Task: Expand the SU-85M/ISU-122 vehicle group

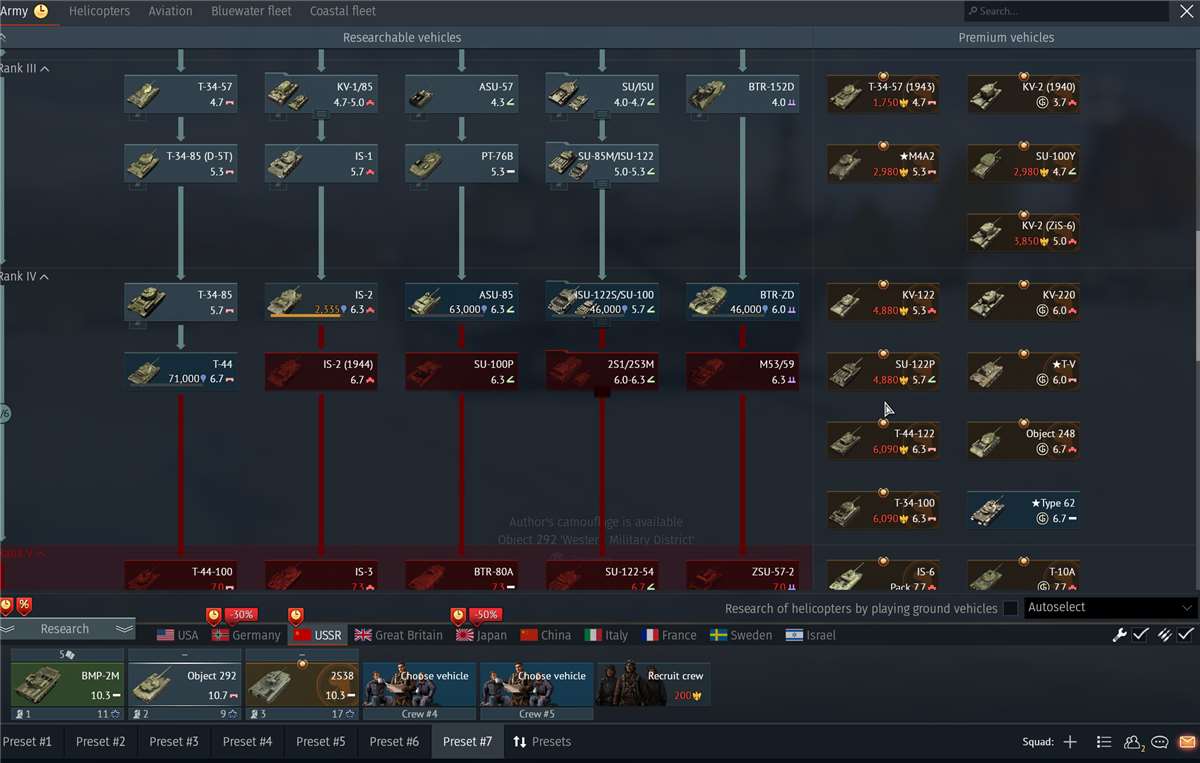Action: click(602, 164)
